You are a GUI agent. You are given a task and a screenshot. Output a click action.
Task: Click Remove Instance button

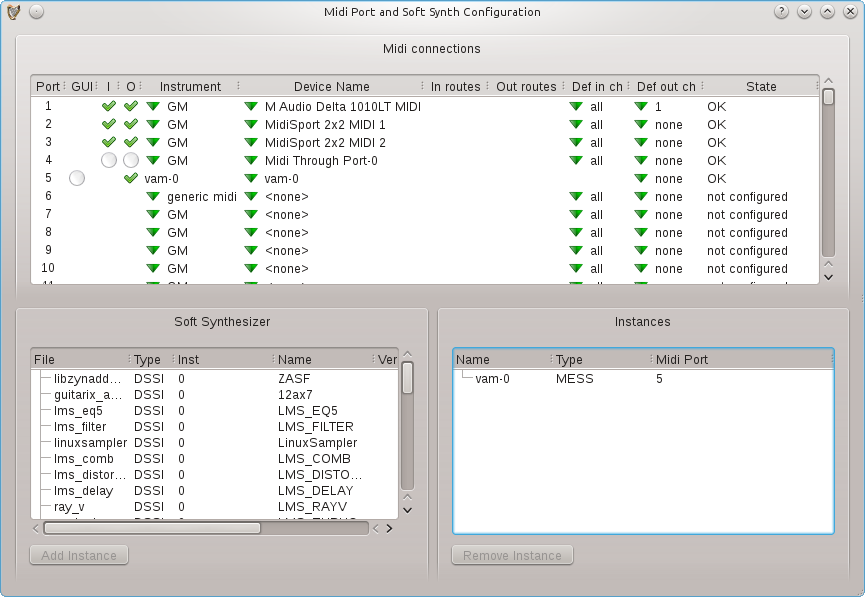click(512, 555)
